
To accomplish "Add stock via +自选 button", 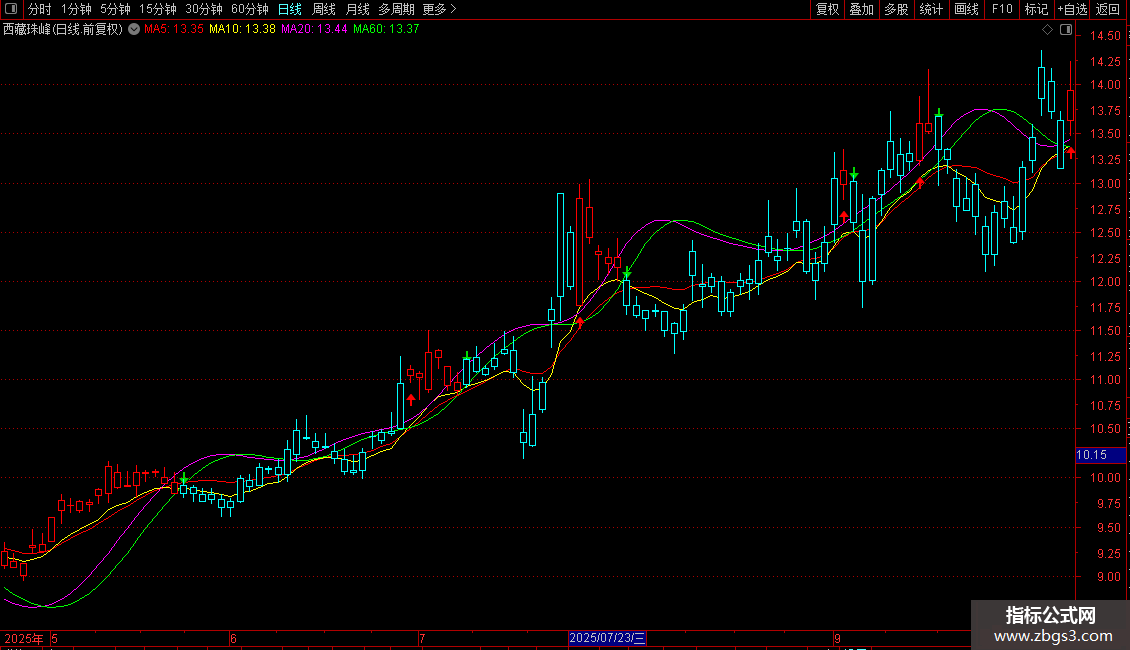I will click(x=1072, y=9).
